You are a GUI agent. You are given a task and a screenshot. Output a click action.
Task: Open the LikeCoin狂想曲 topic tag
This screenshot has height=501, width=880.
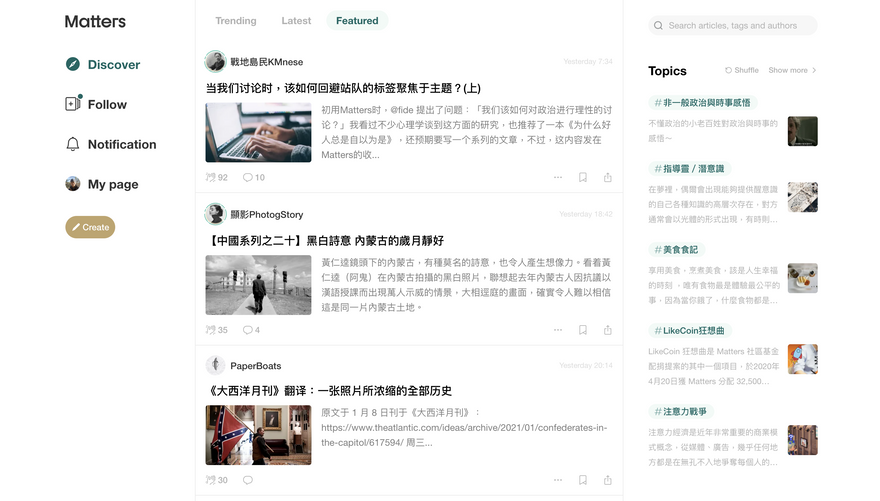click(690, 331)
